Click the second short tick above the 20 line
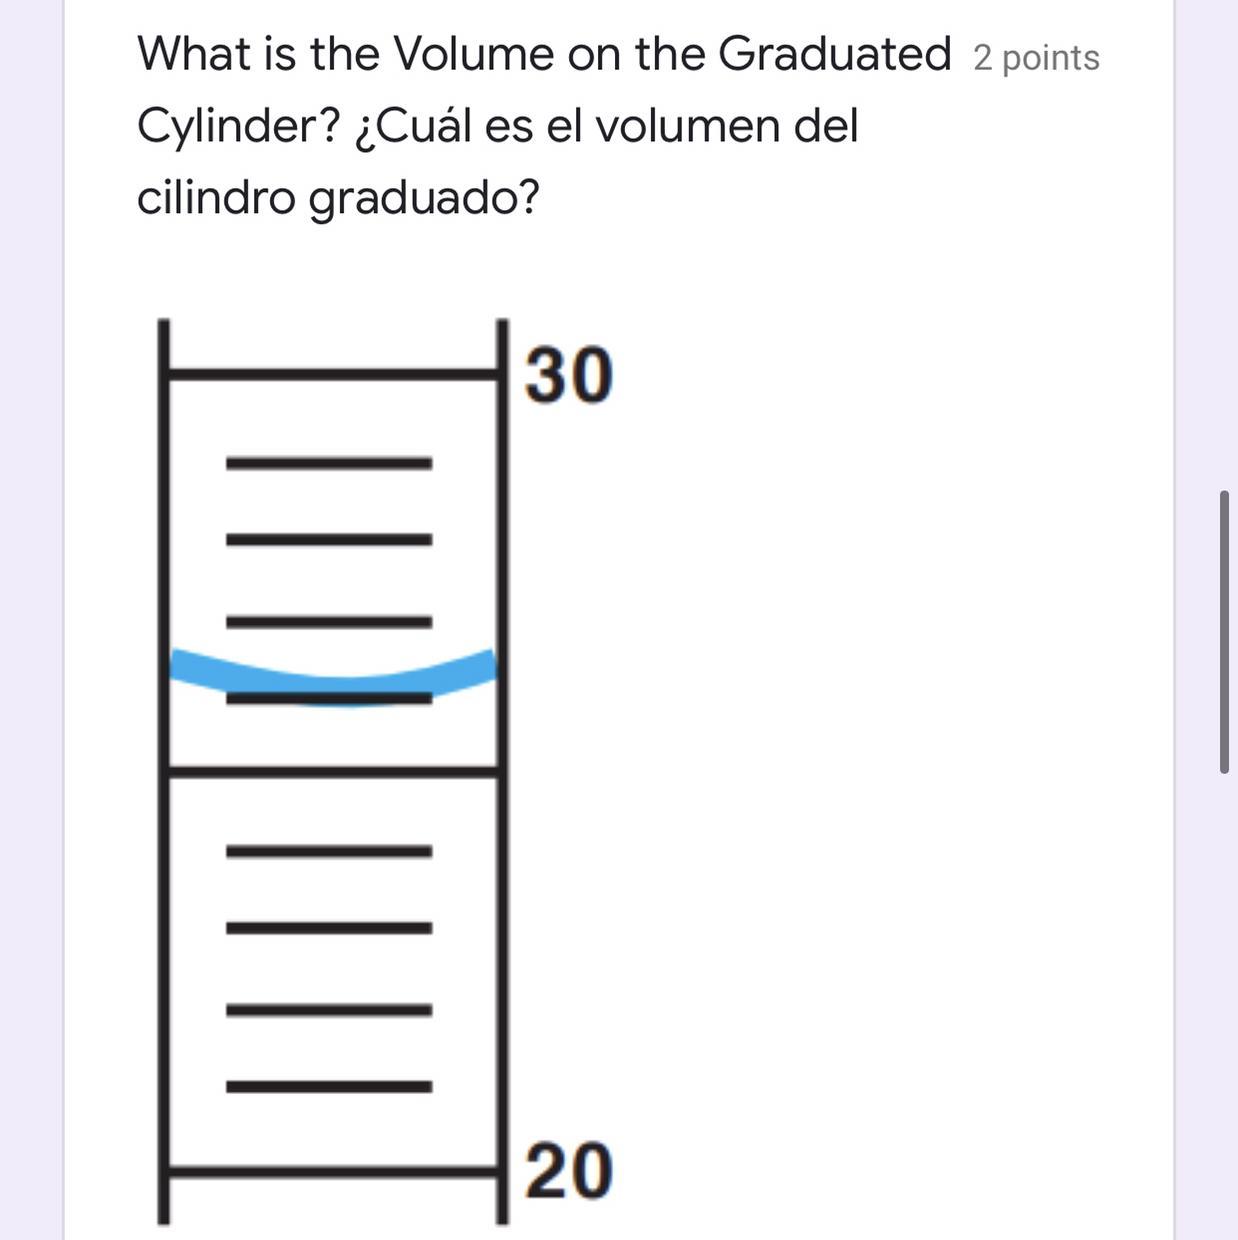This screenshot has height=1240, width=1238. coord(329,1010)
